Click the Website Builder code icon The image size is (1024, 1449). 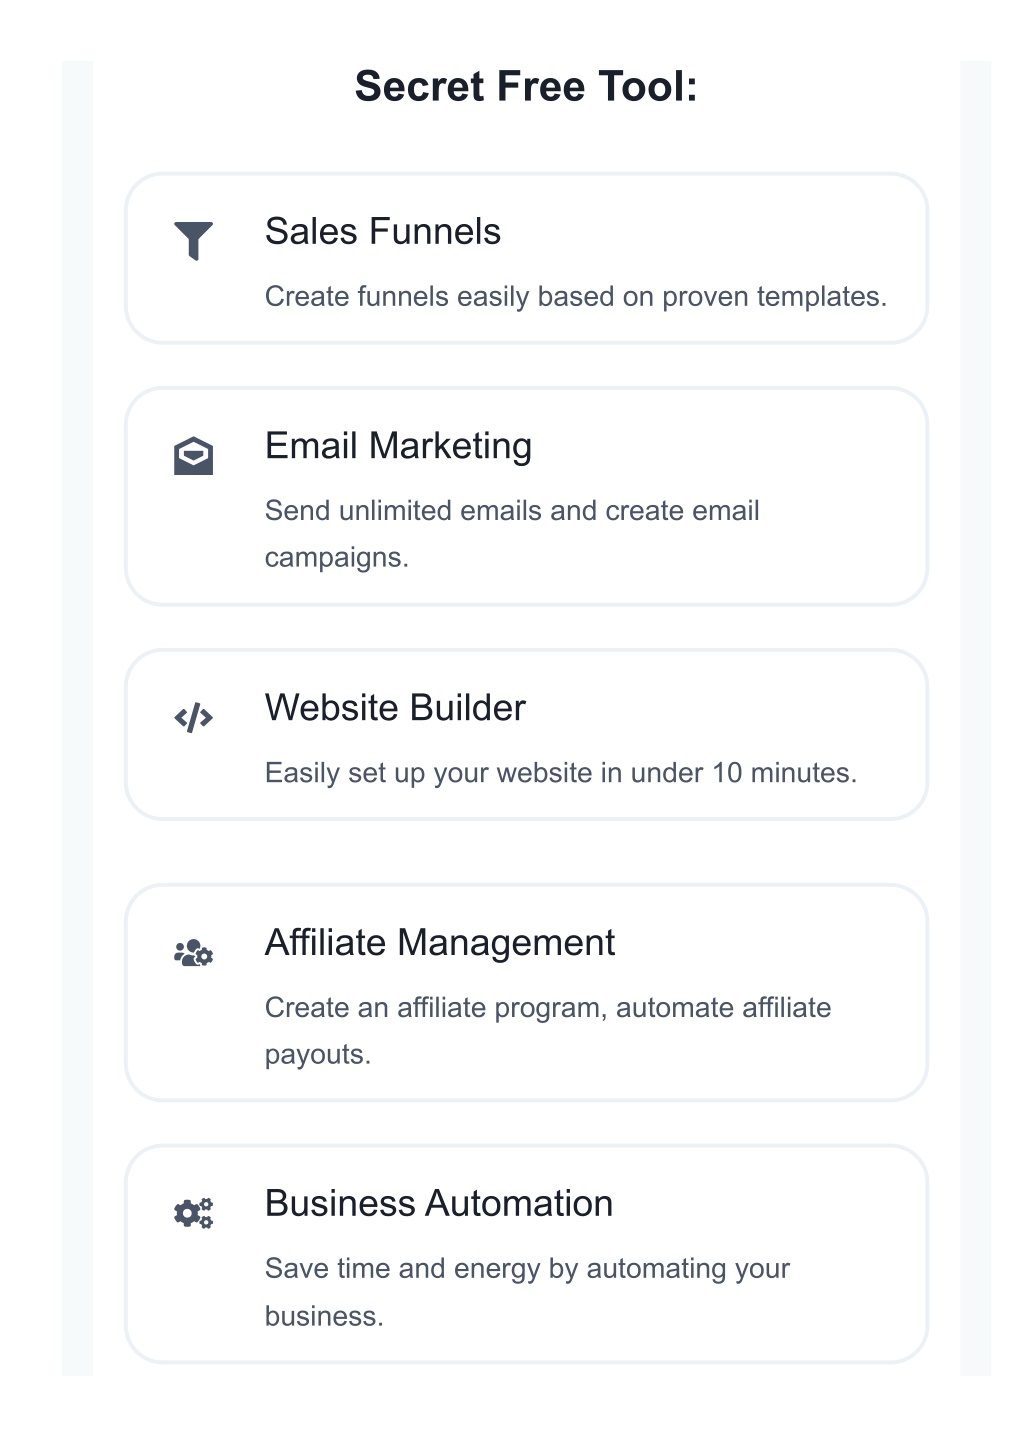click(x=193, y=717)
